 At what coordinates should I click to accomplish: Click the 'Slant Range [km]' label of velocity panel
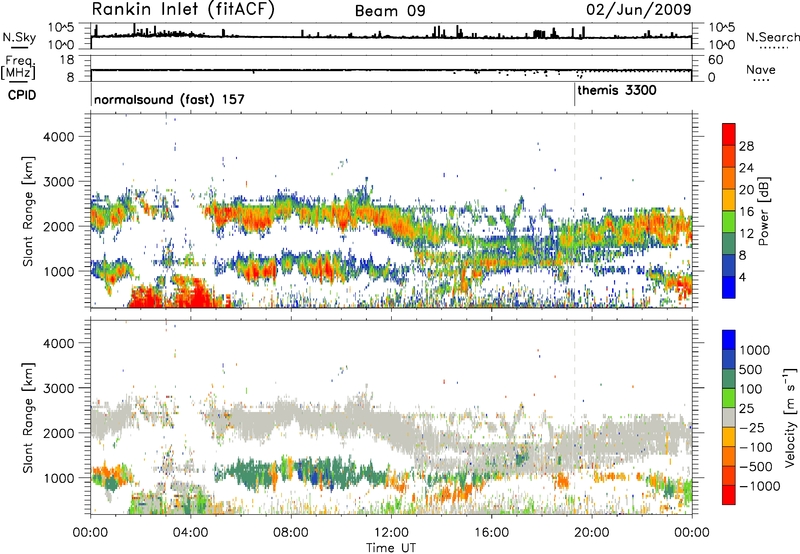point(28,417)
